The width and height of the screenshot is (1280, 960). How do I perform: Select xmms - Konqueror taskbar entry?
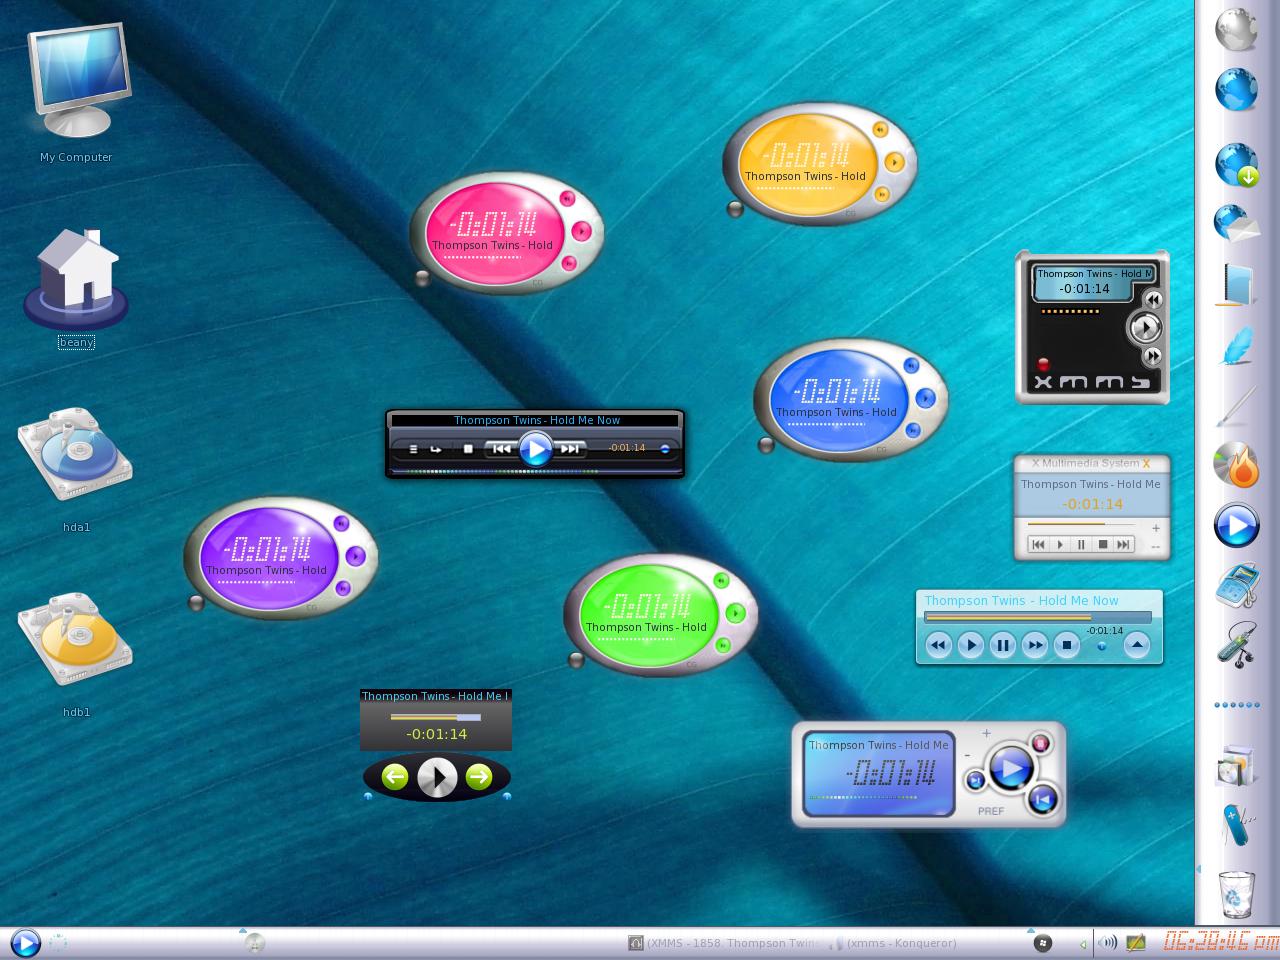[x=894, y=943]
